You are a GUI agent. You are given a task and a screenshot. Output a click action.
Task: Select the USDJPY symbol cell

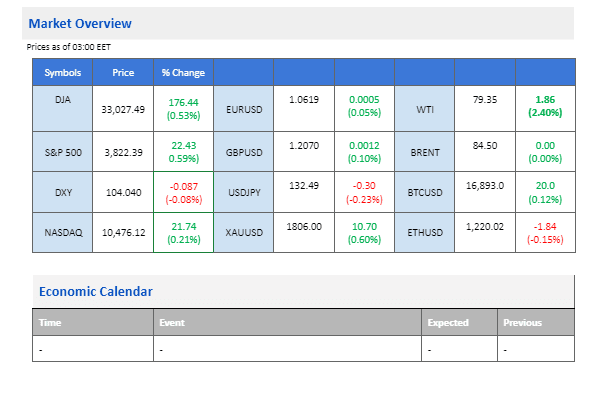[x=244, y=193]
